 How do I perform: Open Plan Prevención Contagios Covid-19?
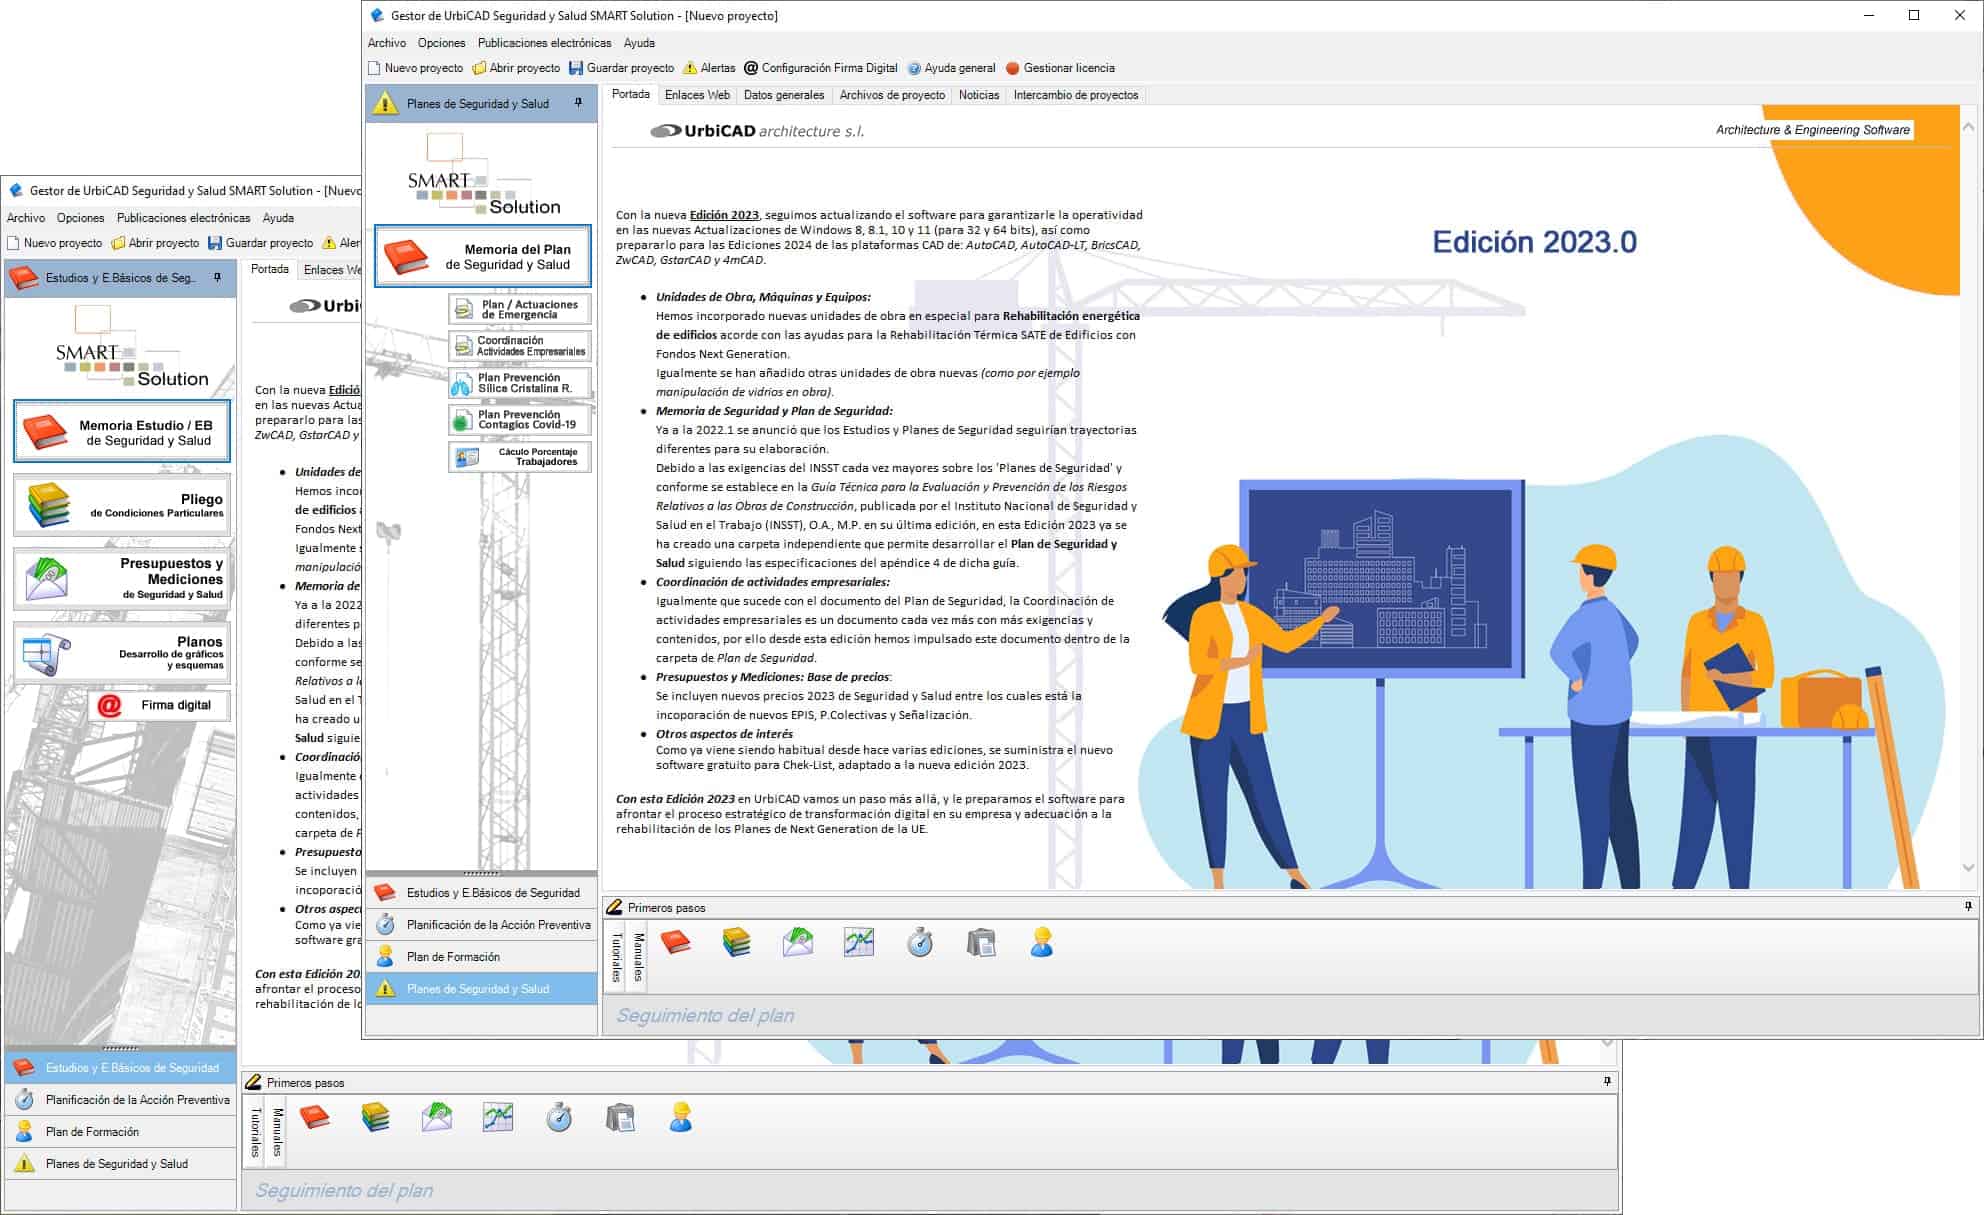pos(520,420)
